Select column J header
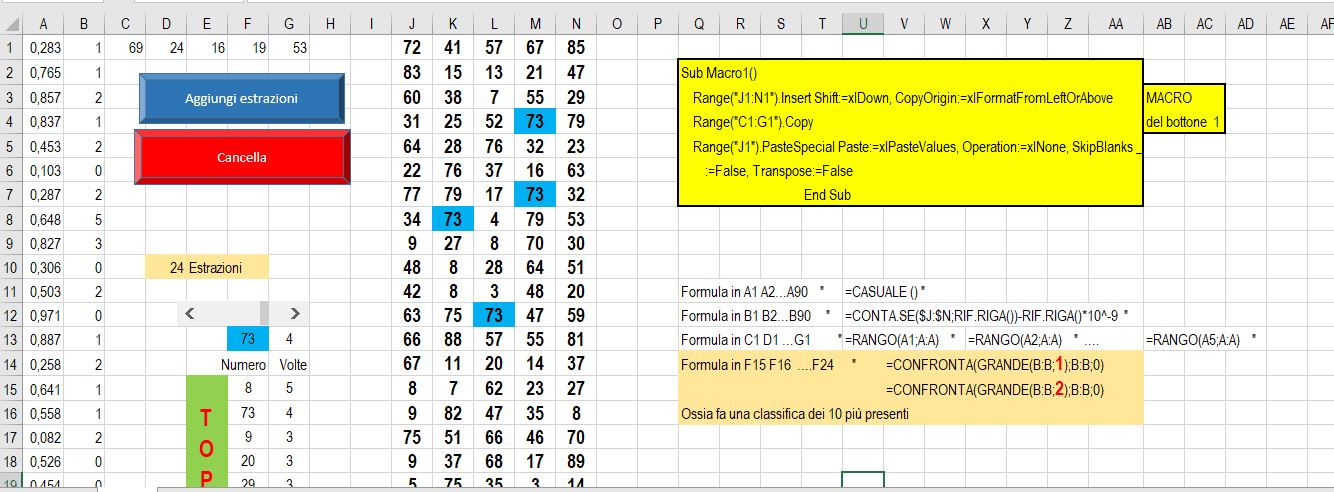Image resolution: width=1334 pixels, height=492 pixels. pyautogui.click(x=412, y=24)
